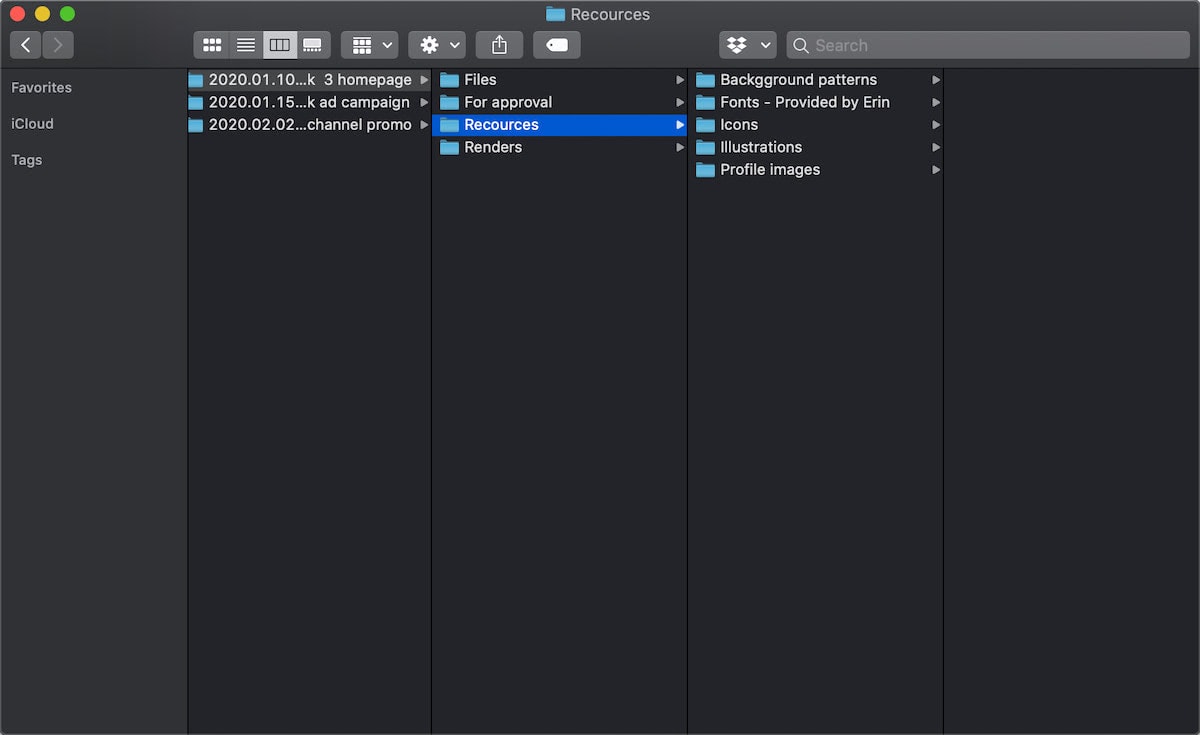
Task: Click in the Search field
Action: pyautogui.click(x=988, y=45)
